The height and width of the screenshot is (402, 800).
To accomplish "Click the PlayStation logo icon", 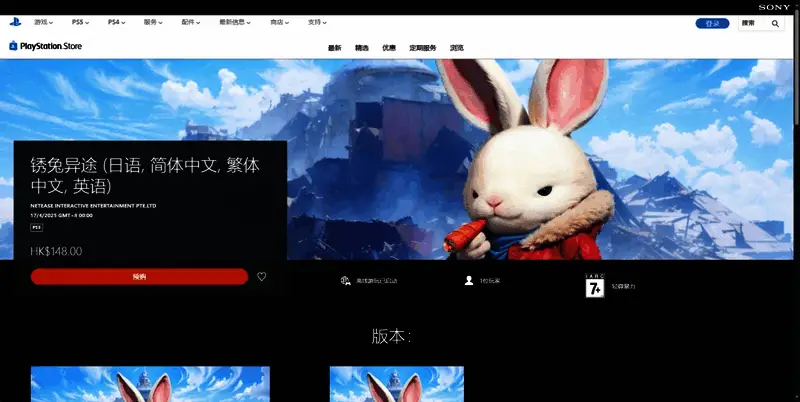I will 15,22.
